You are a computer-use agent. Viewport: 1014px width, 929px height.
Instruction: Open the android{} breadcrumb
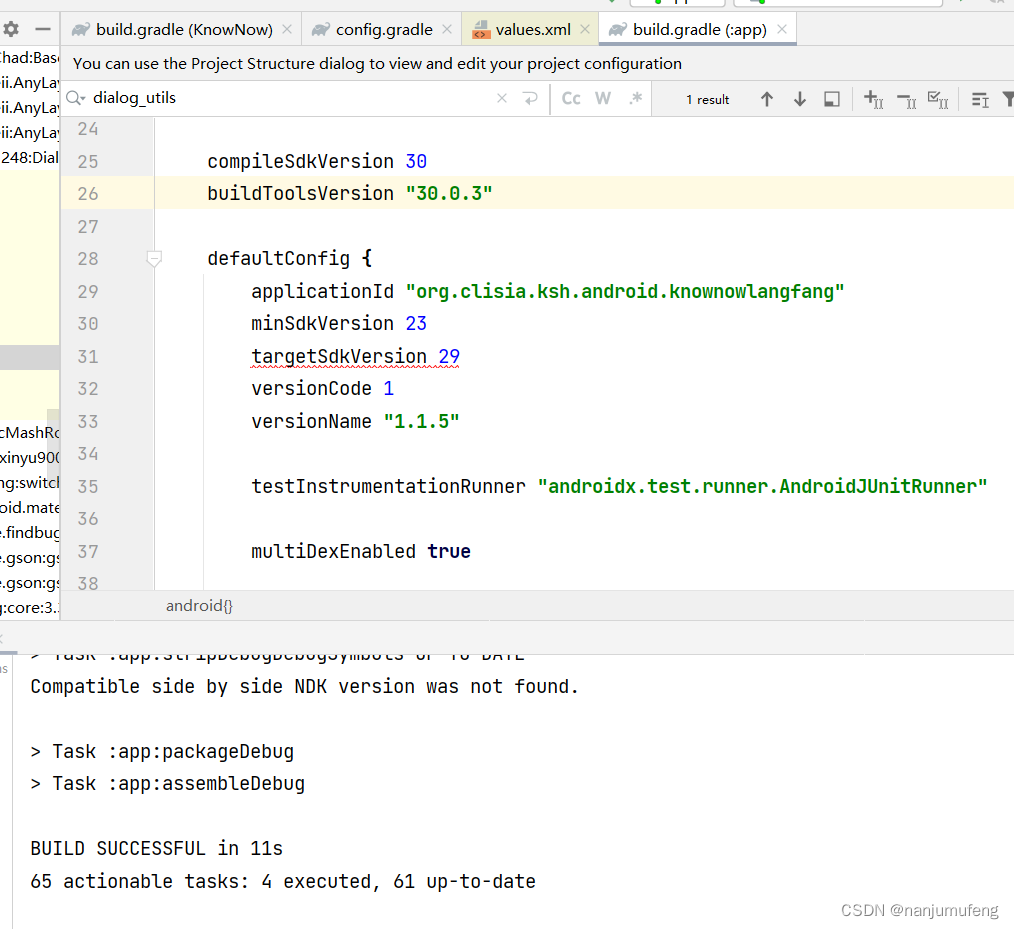(198, 605)
